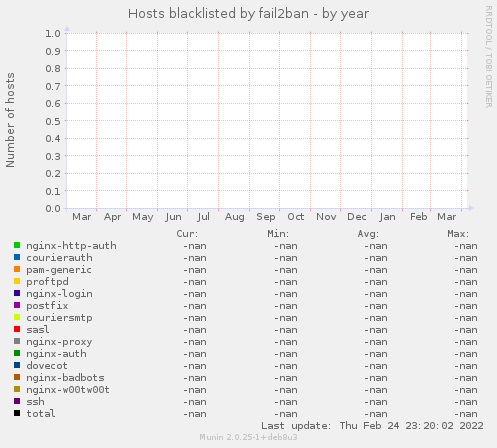This screenshot has width=497, height=448.
Task: Click the Max: column header
Action: 458,234
